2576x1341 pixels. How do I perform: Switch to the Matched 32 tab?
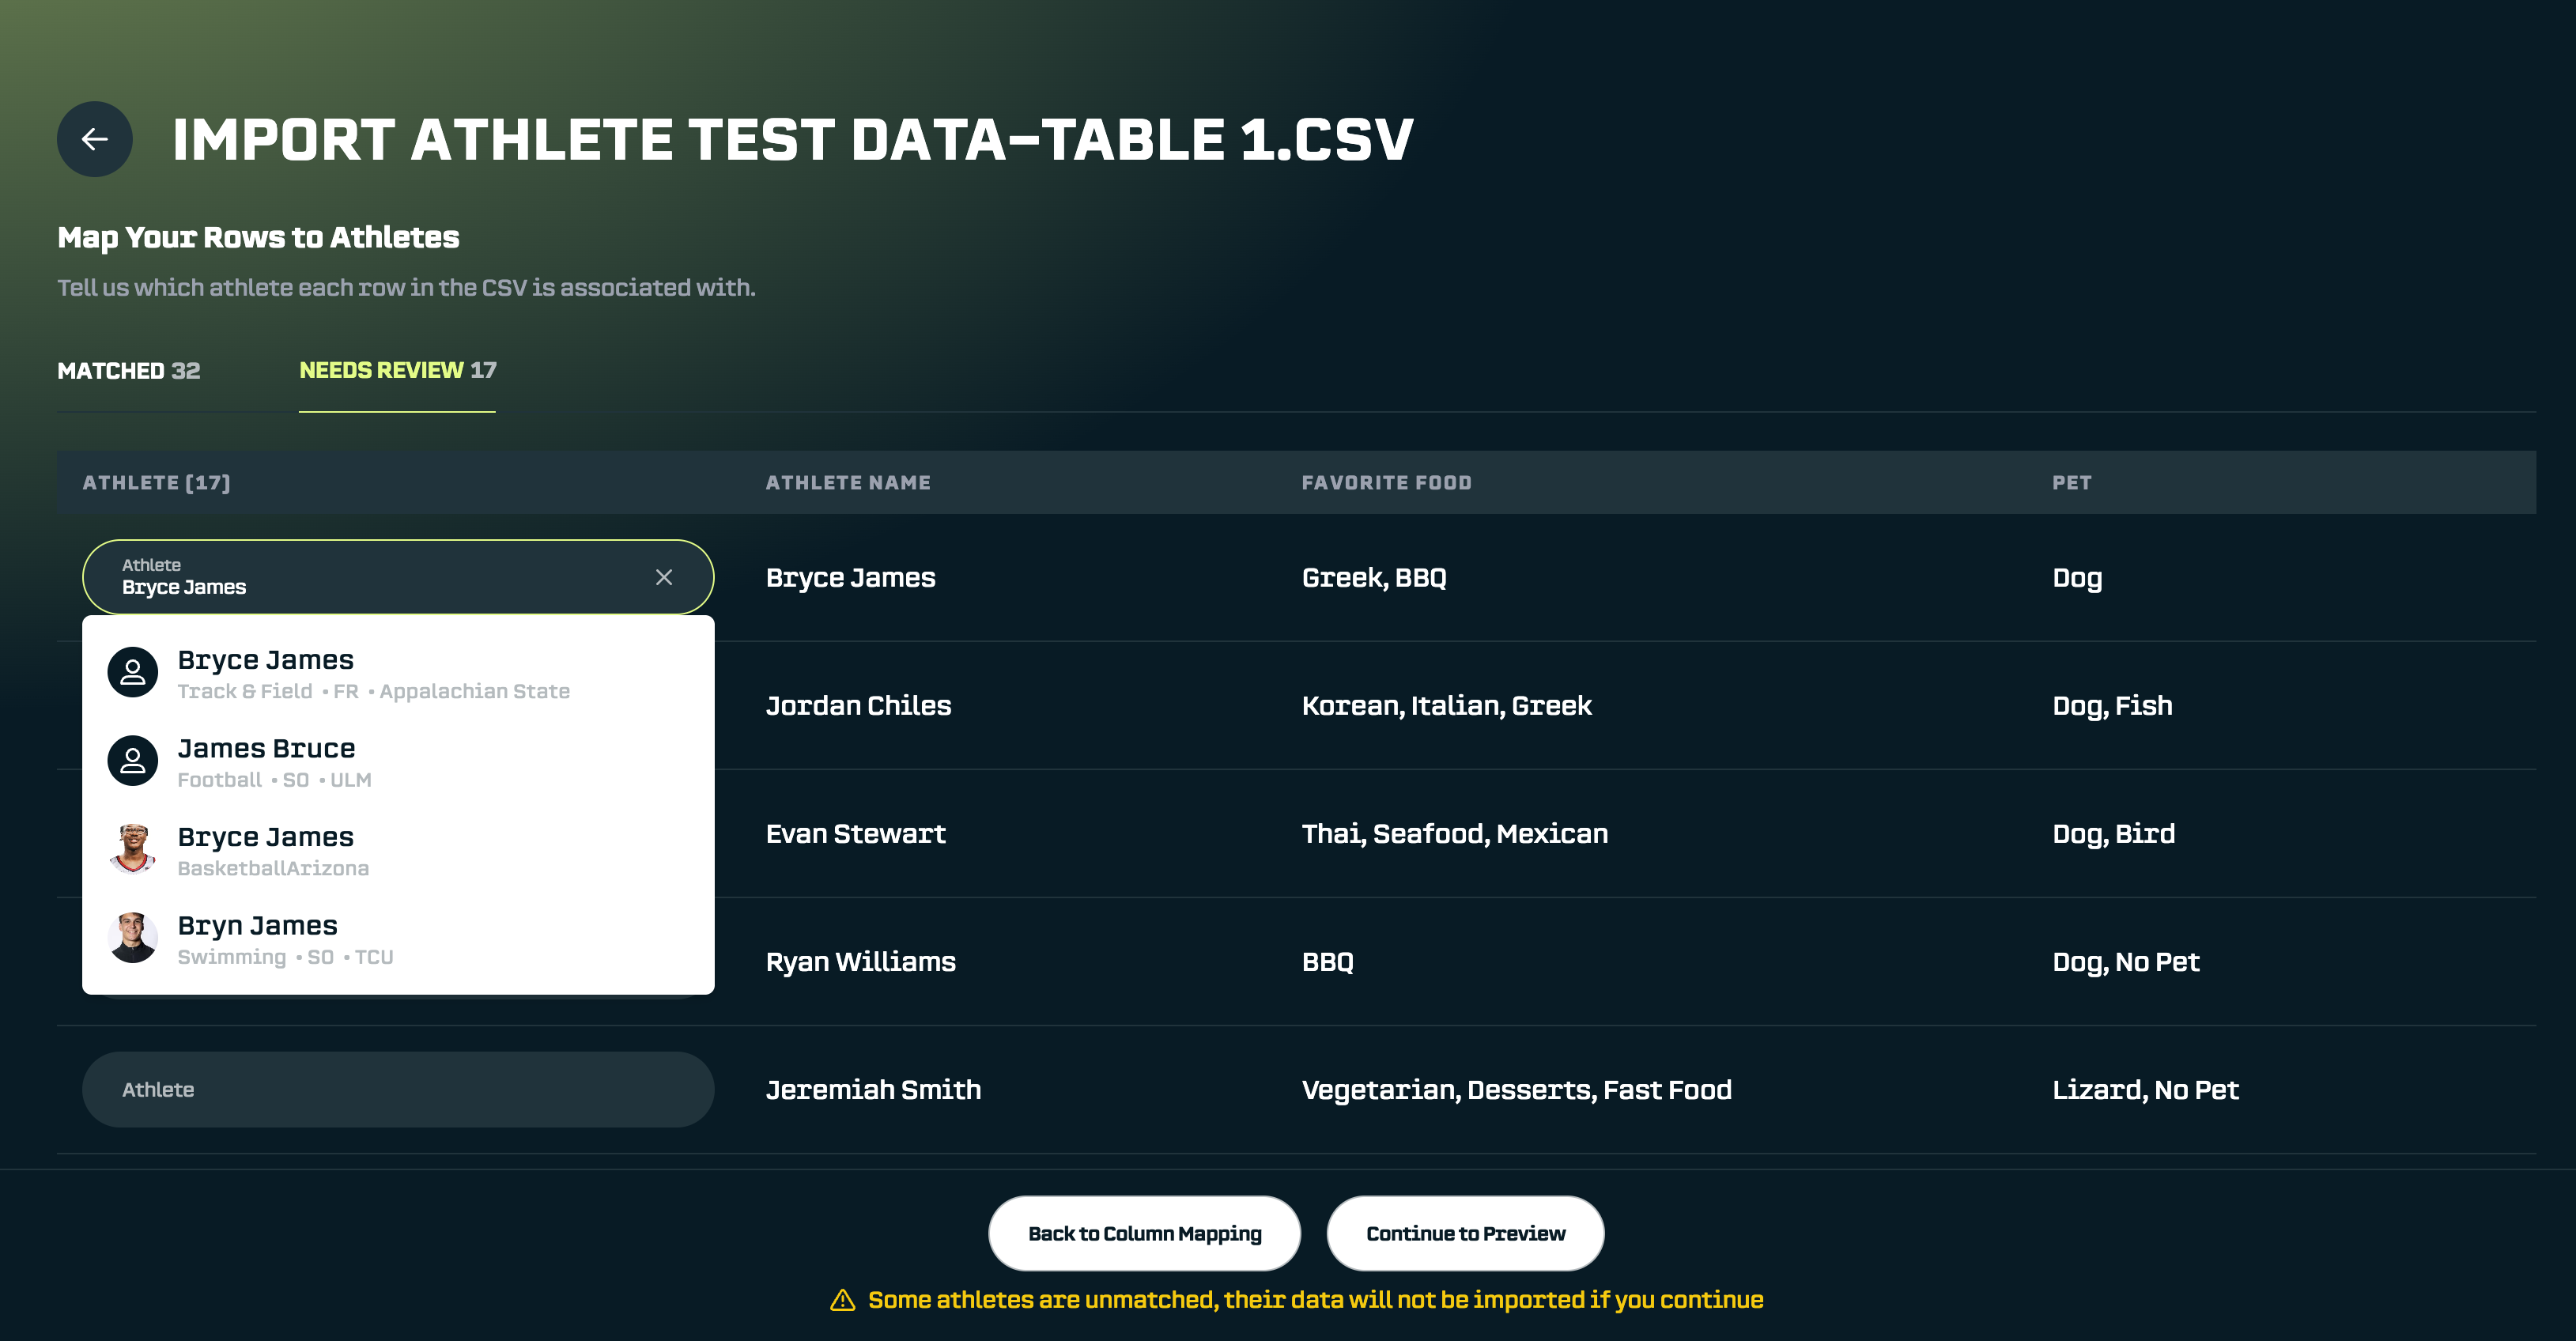(x=129, y=371)
